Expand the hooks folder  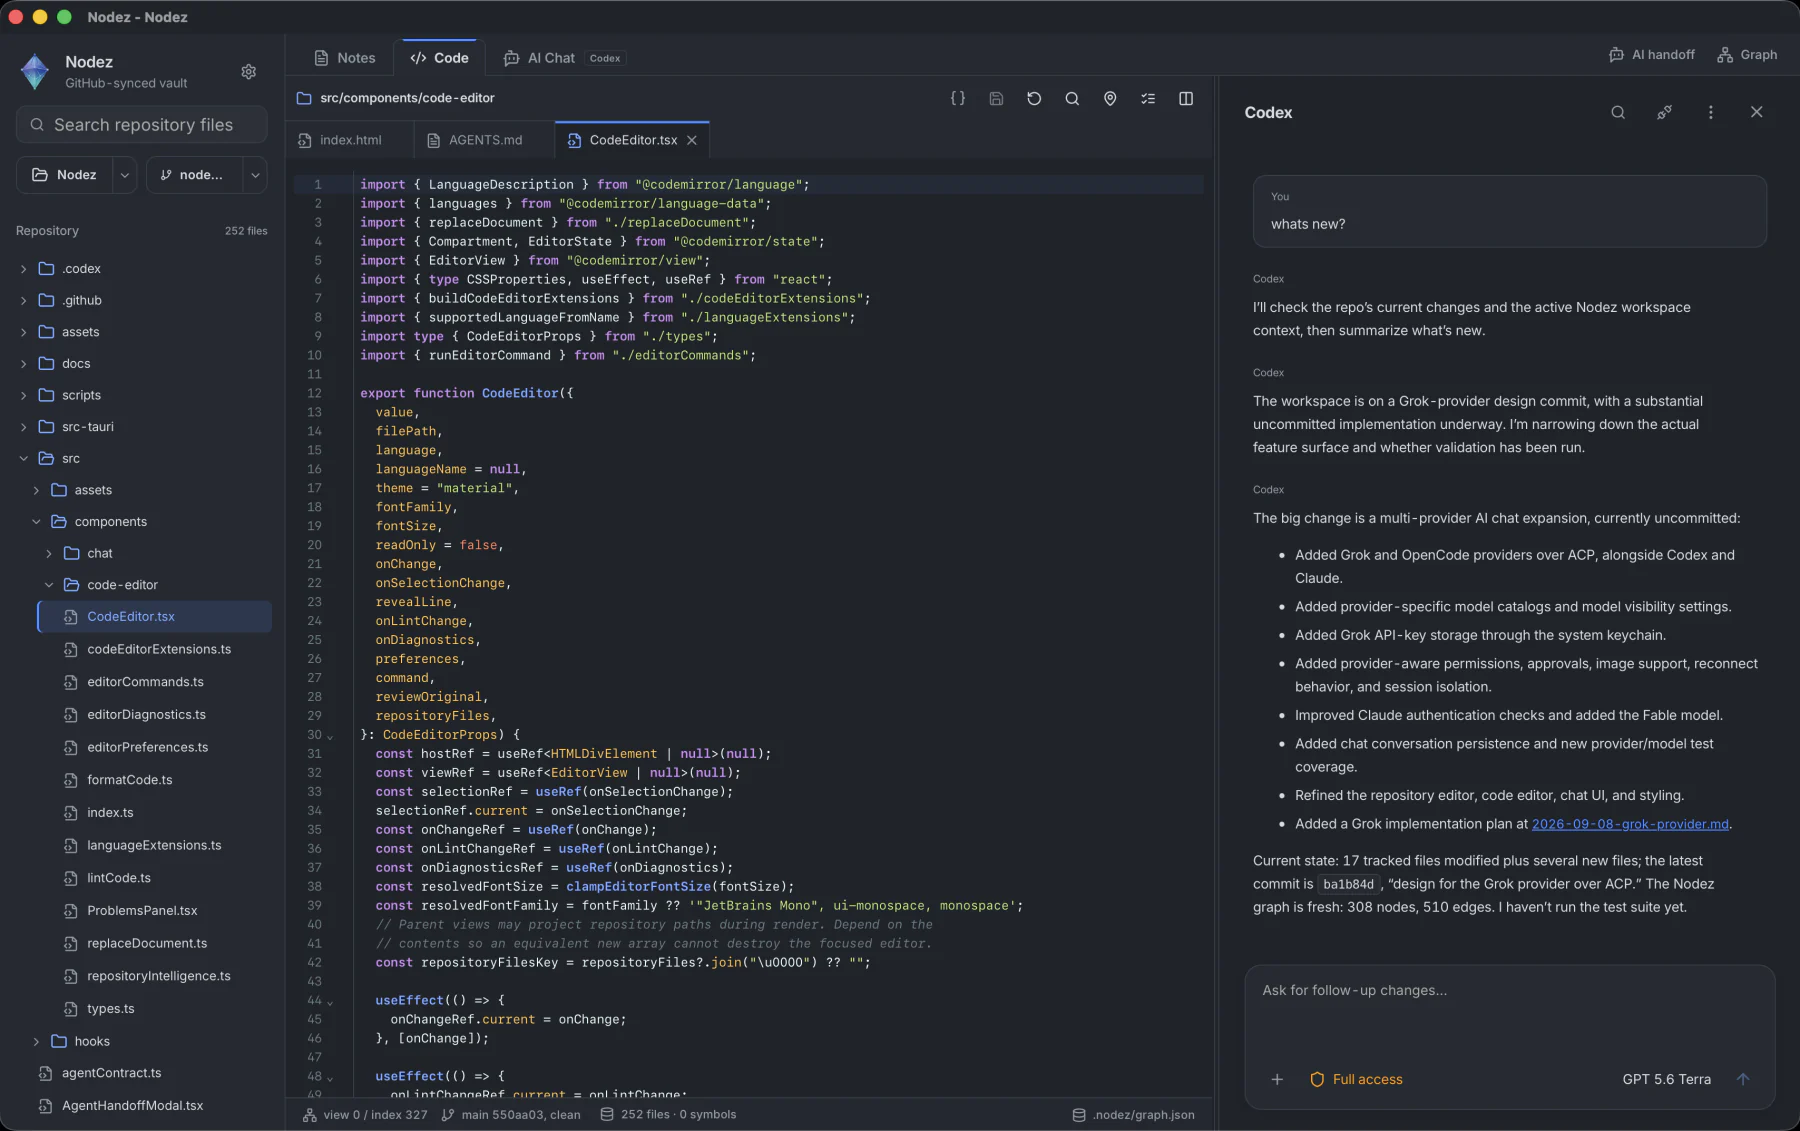click(x=36, y=1041)
